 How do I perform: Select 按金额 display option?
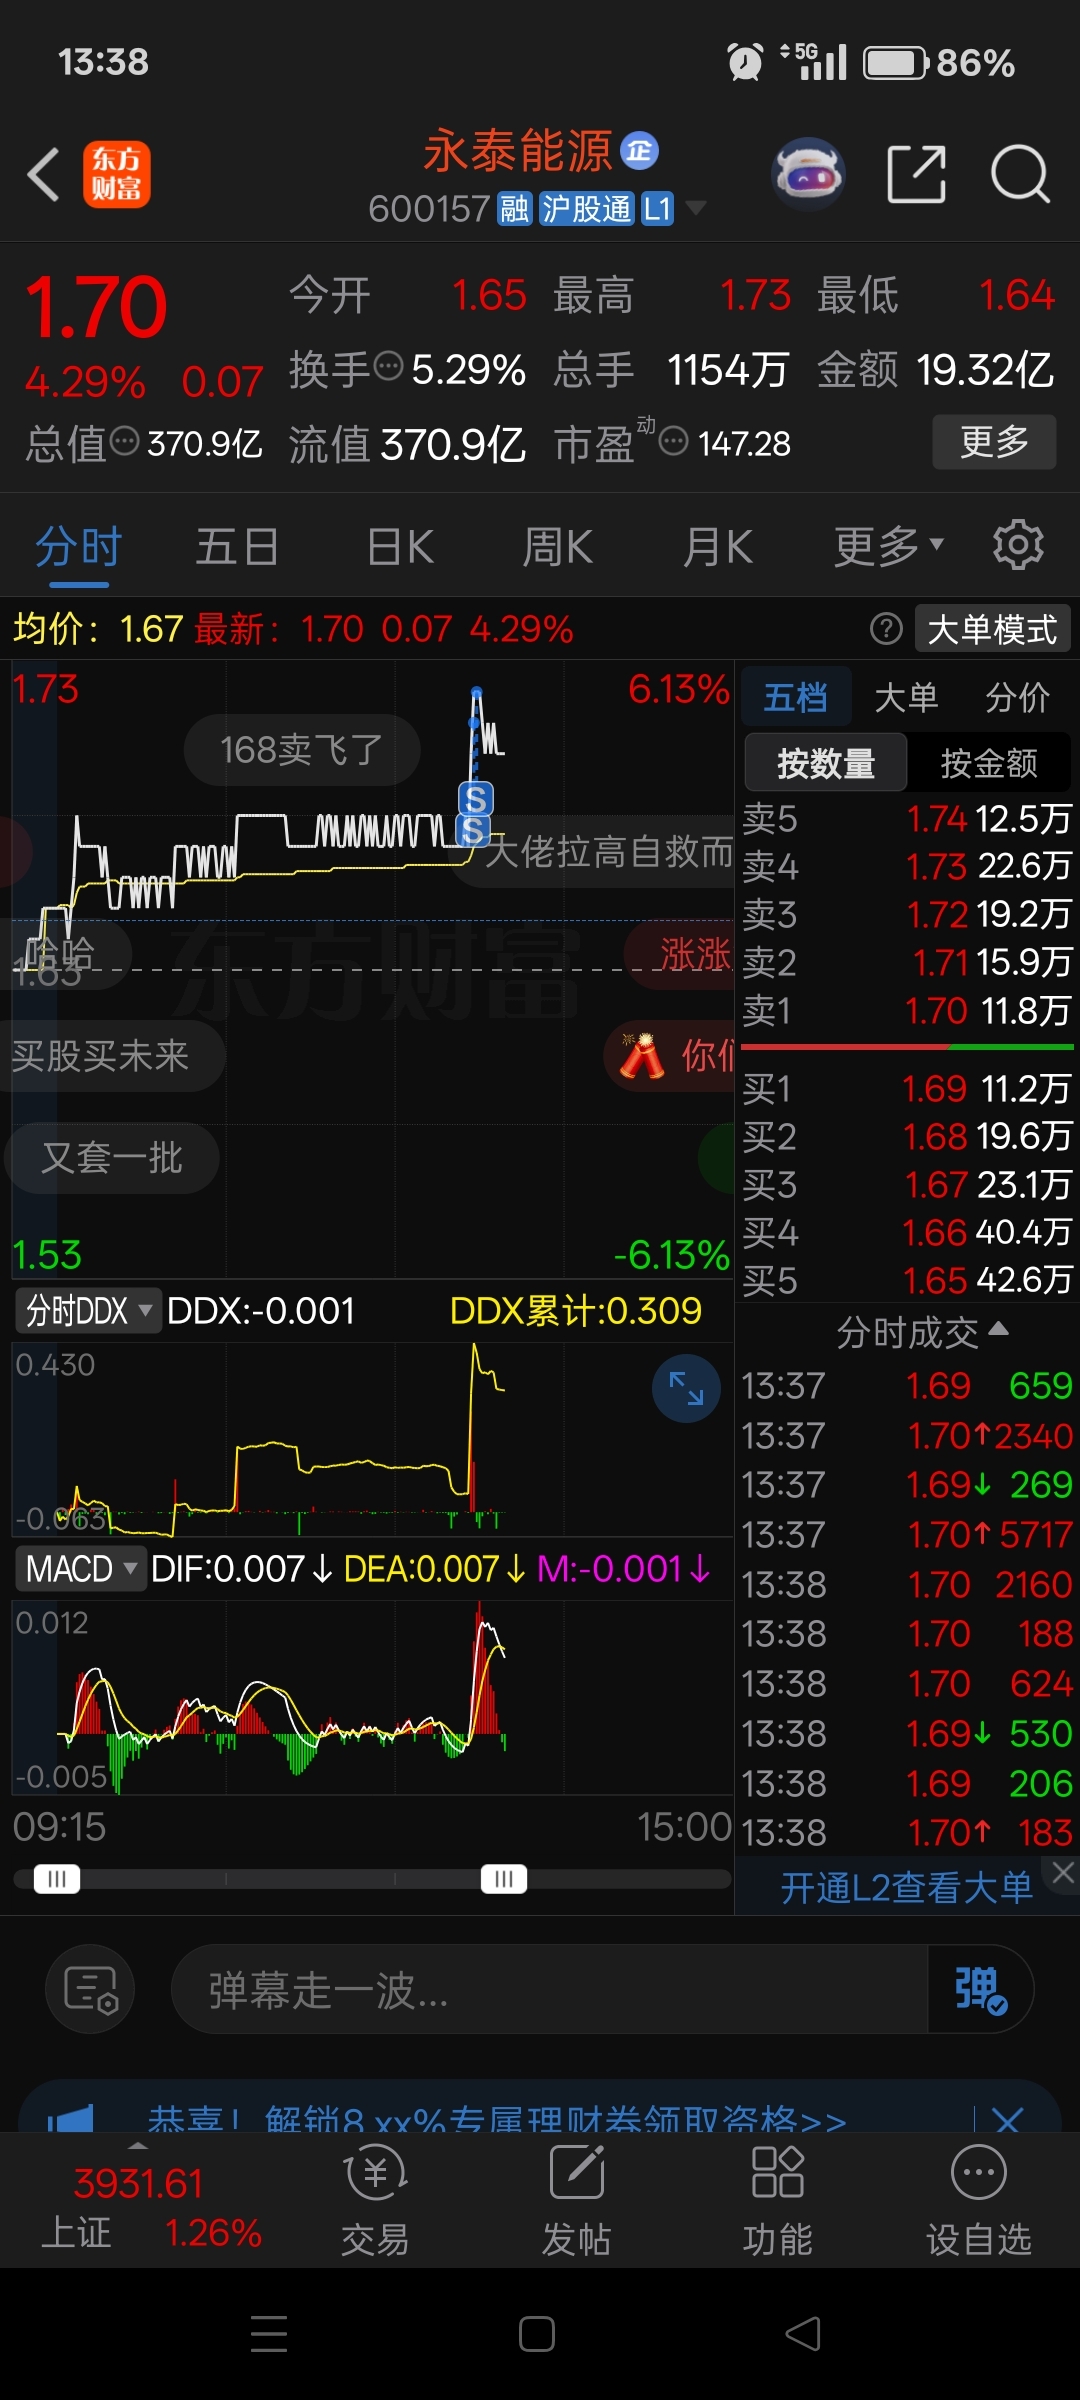pyautogui.click(x=988, y=763)
